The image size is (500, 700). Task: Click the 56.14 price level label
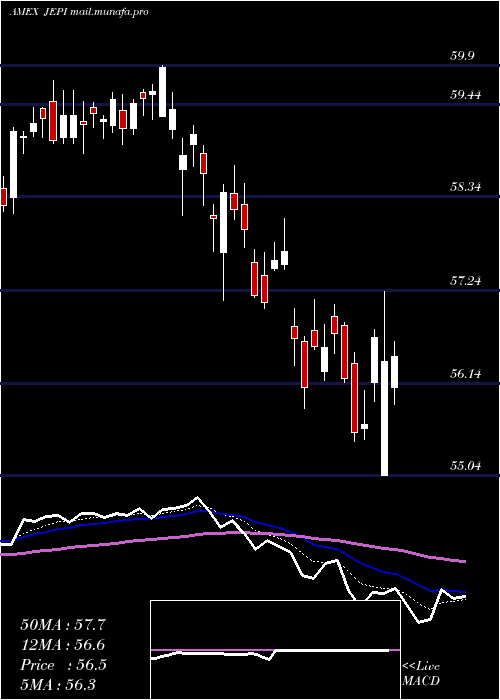pos(465,373)
